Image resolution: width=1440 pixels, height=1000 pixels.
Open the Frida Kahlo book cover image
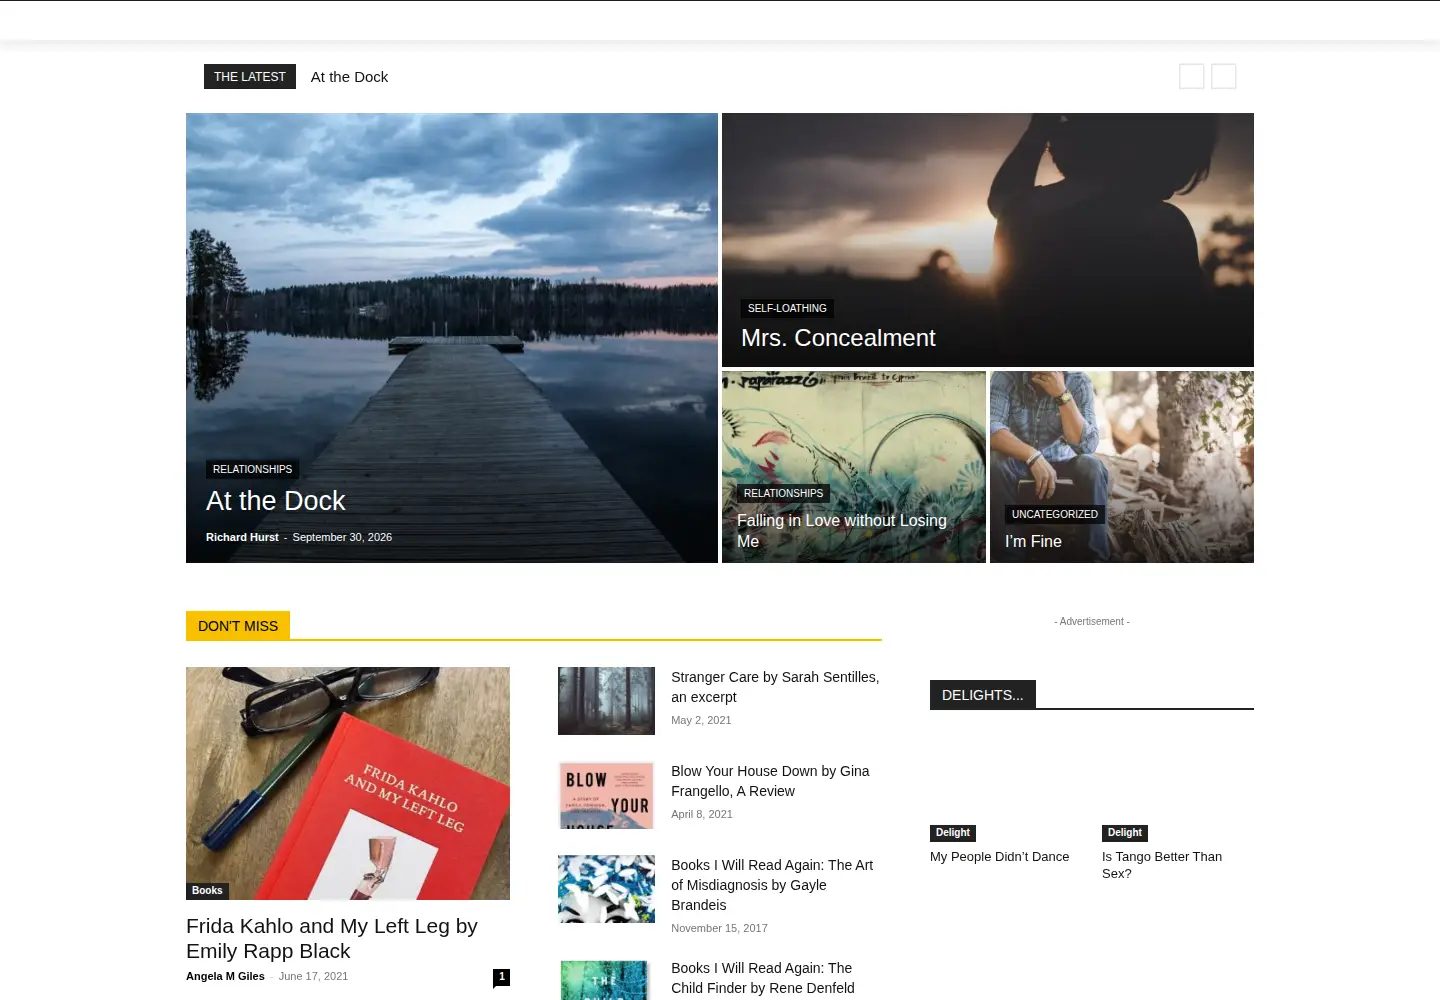pos(348,783)
